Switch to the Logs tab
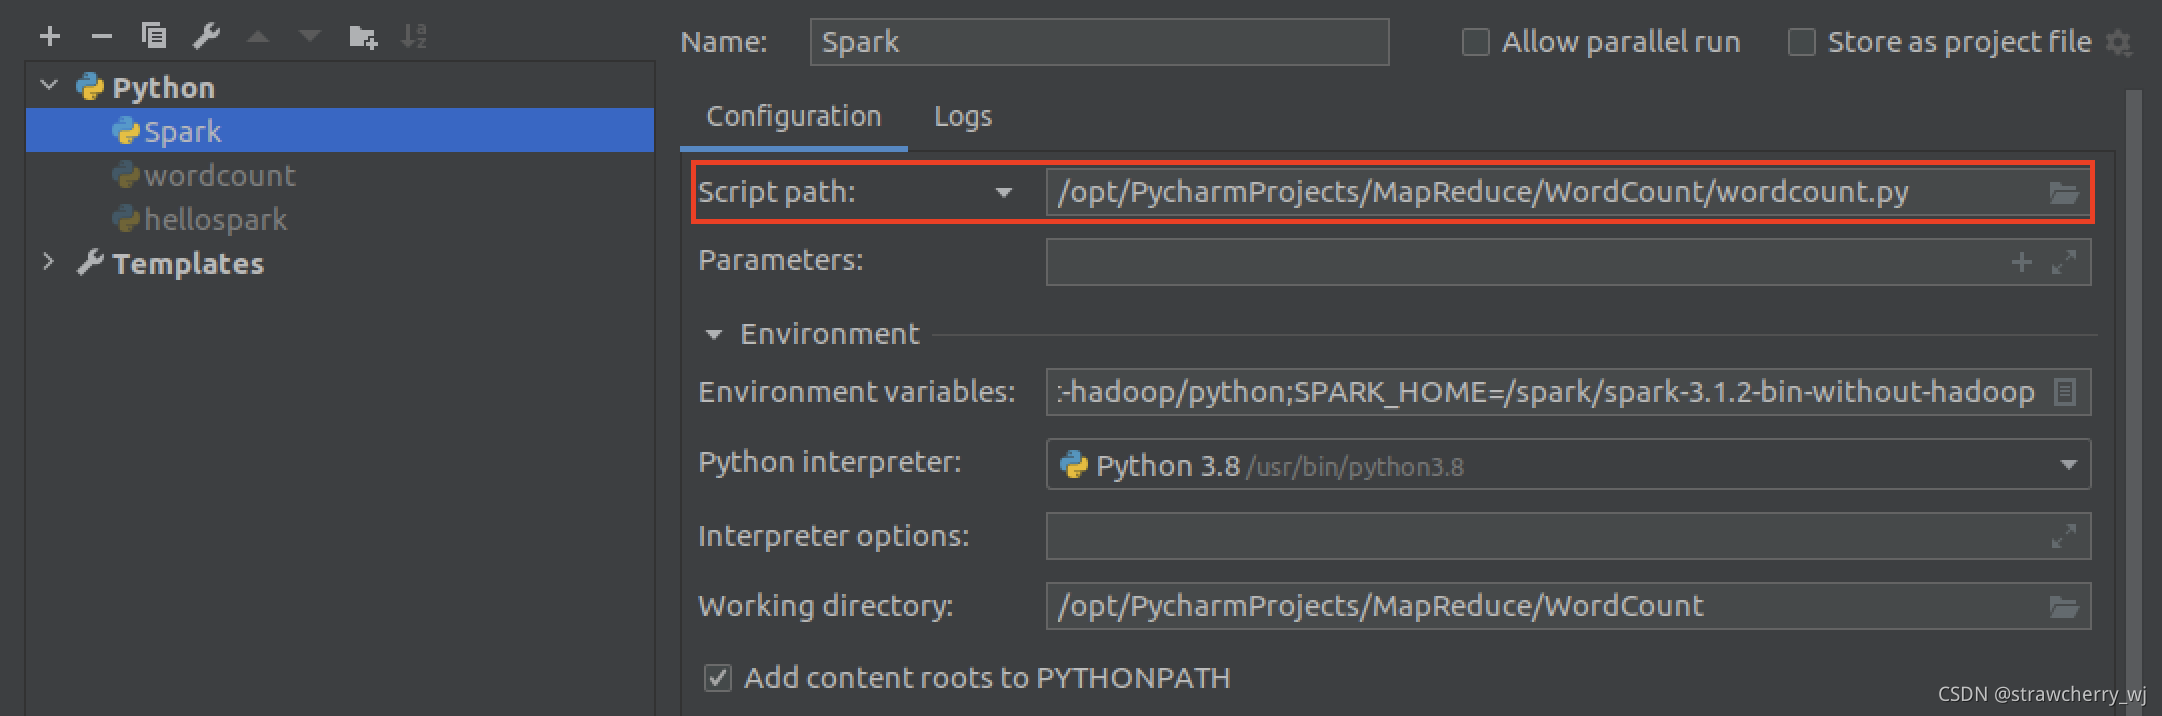The width and height of the screenshot is (2162, 716). pyautogui.click(x=962, y=117)
